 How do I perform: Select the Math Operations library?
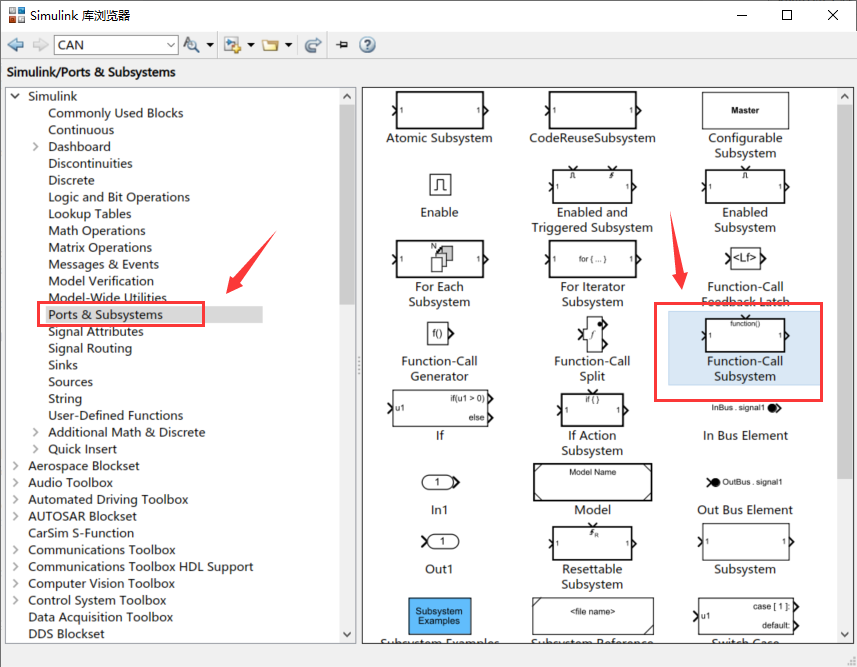click(97, 231)
